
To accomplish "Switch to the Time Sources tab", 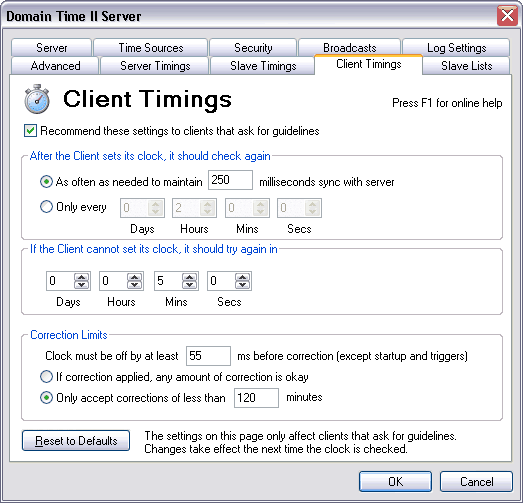I will pyautogui.click(x=151, y=48).
